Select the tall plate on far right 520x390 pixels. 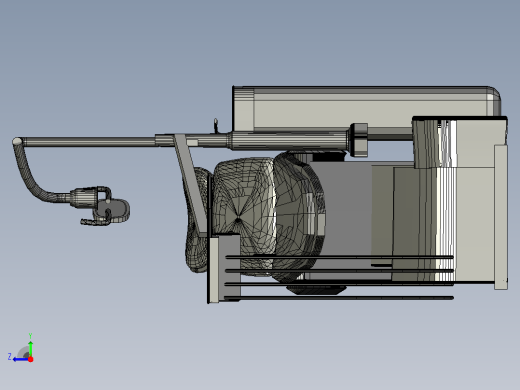click(x=501, y=217)
